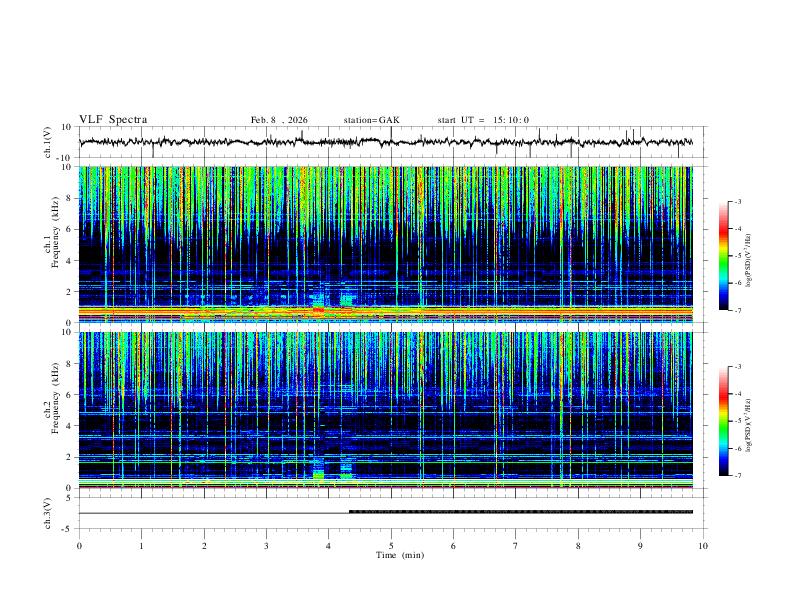Click the "Time (min)" x-axis label
The image size is (792, 612).
(400, 555)
